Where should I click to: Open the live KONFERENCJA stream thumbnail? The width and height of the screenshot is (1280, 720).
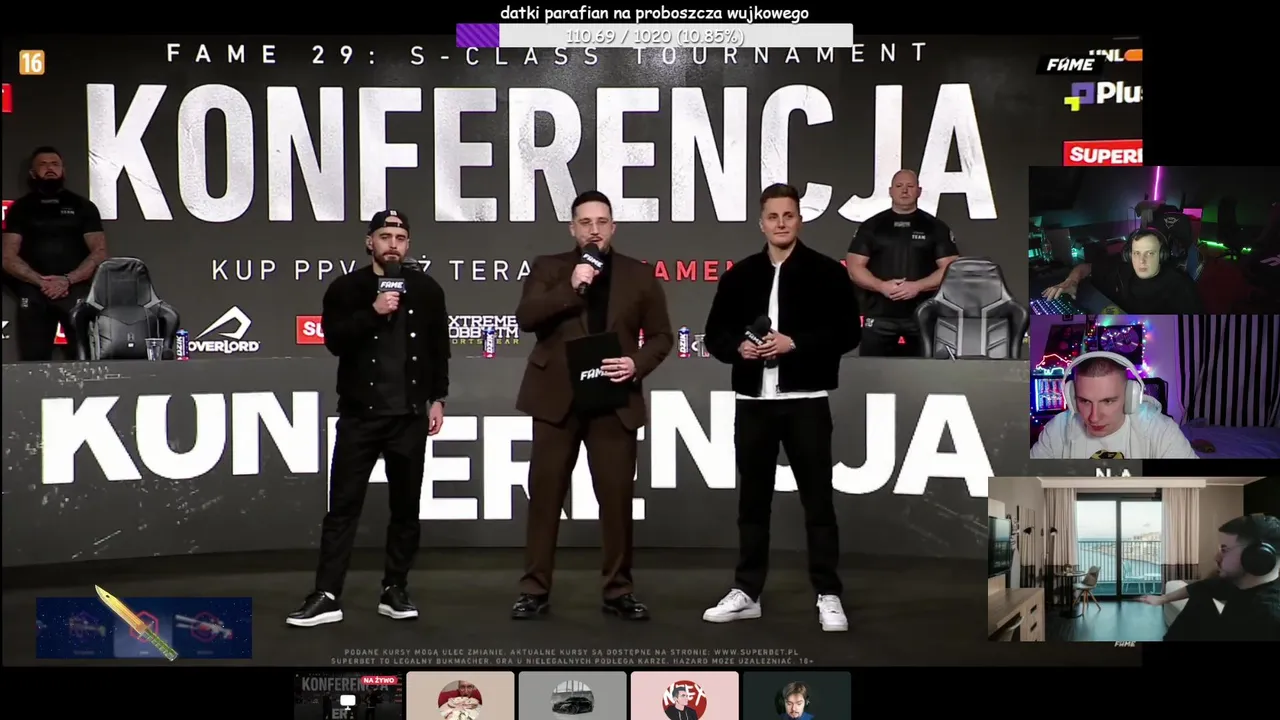pos(348,695)
